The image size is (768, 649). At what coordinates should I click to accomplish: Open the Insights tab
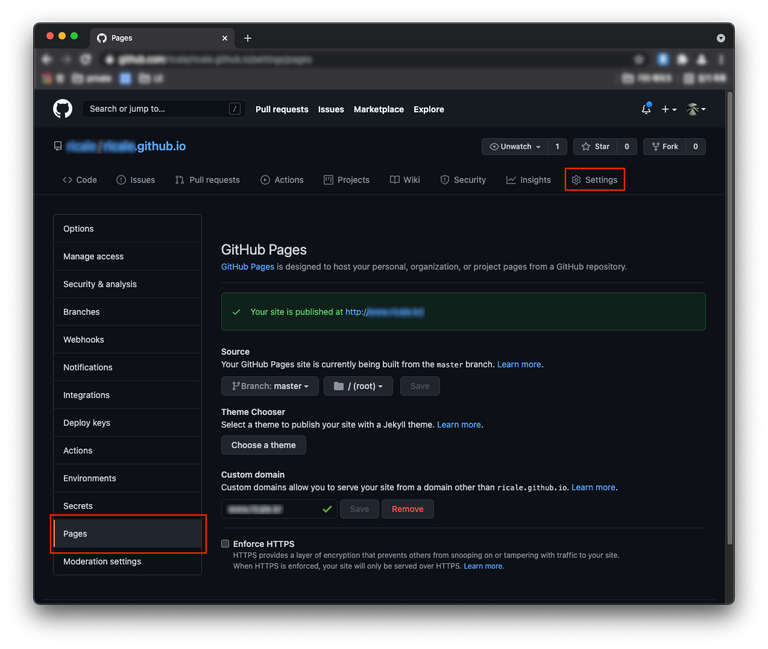(x=528, y=180)
